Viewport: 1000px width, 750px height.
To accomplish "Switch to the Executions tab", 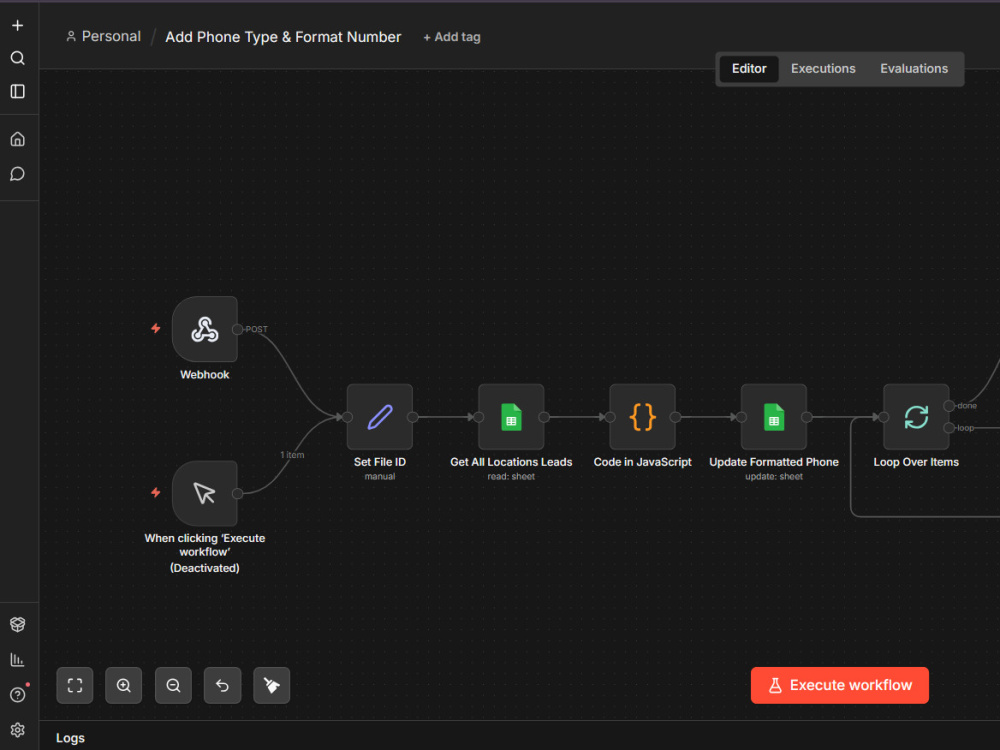I will [823, 69].
